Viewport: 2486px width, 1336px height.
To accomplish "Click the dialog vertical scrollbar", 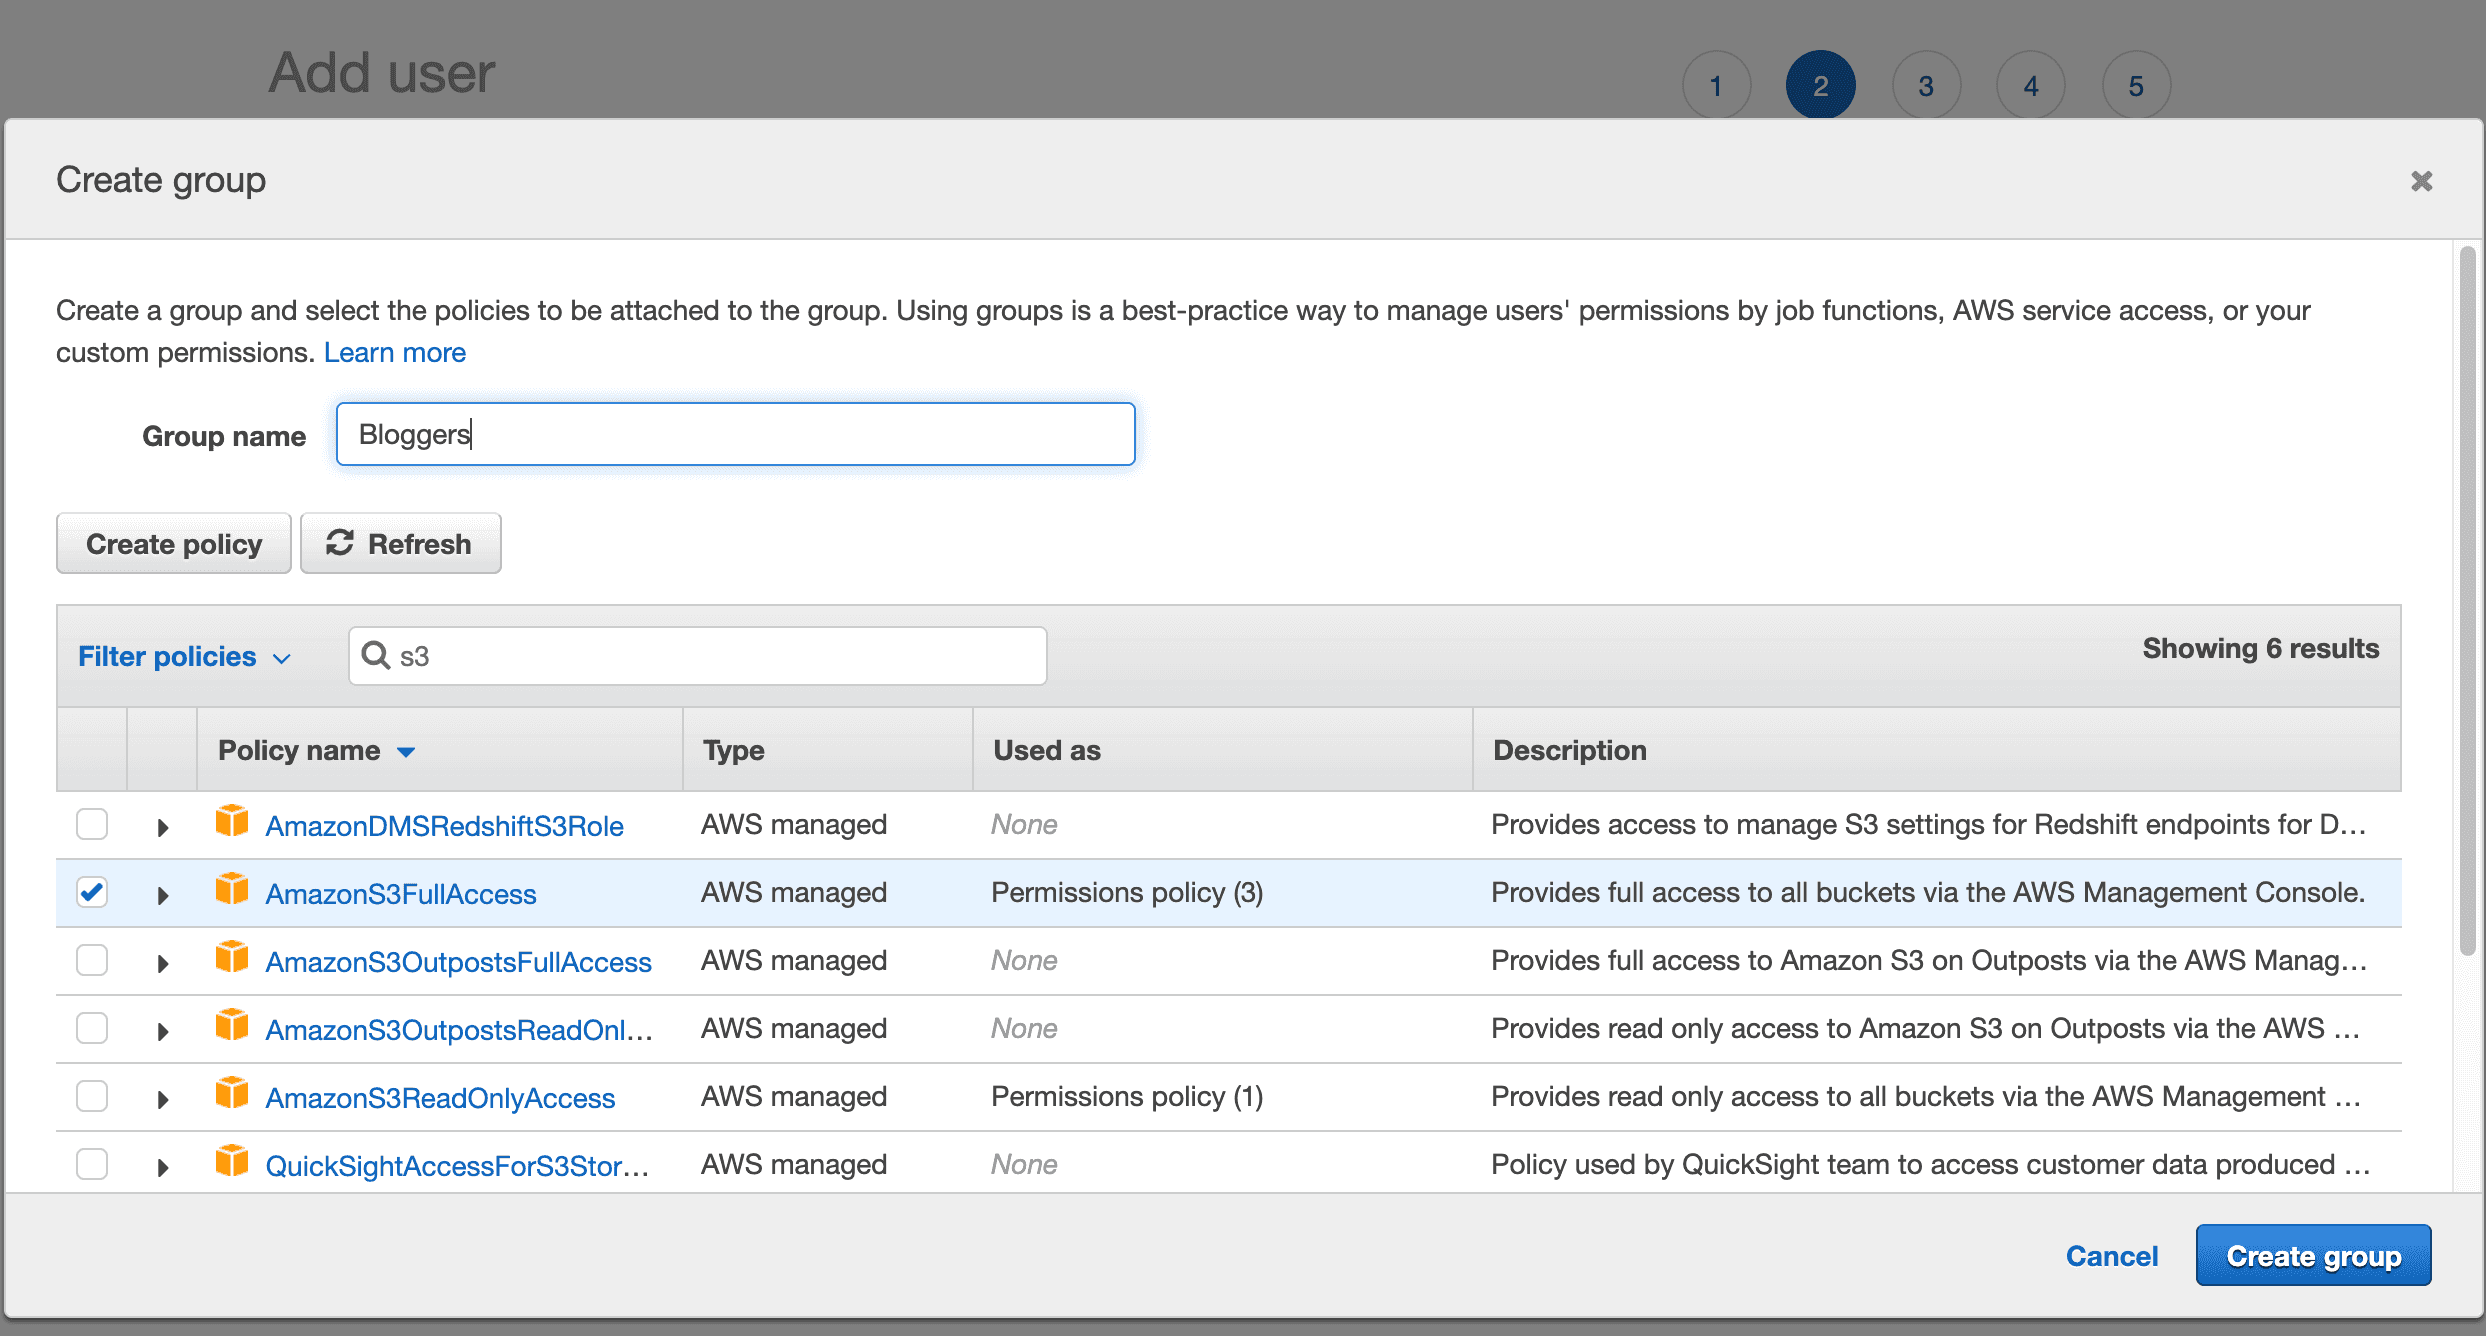I will (2467, 600).
